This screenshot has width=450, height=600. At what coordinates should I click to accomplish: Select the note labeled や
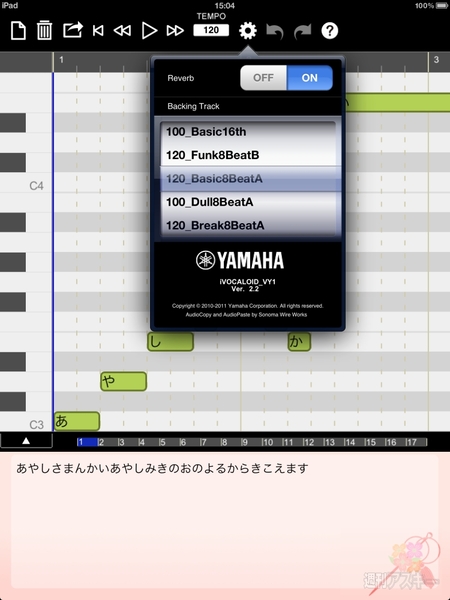(x=123, y=382)
